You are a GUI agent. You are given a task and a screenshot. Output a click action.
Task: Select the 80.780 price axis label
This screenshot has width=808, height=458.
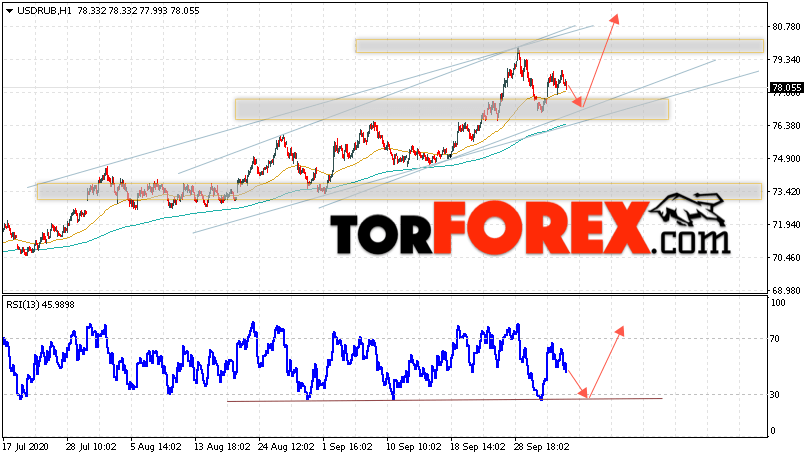pyautogui.click(x=786, y=27)
